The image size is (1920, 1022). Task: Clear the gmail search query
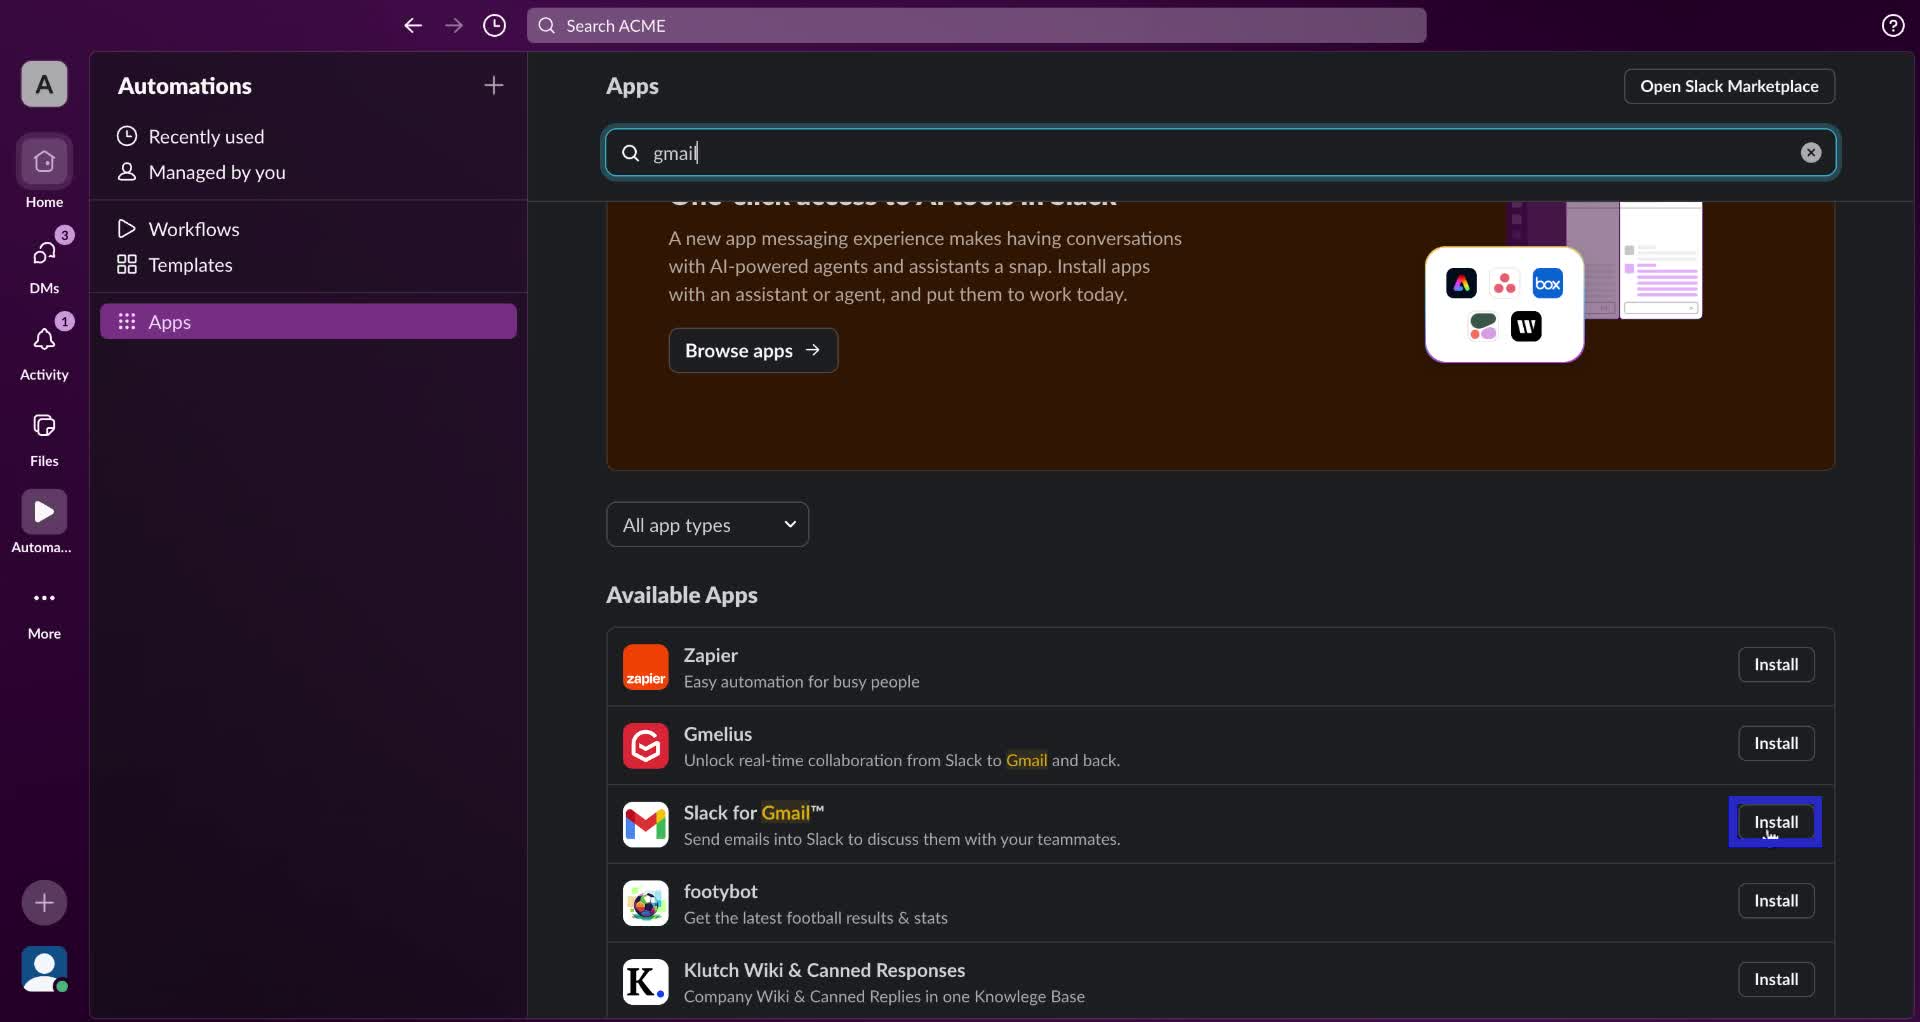pos(1810,152)
